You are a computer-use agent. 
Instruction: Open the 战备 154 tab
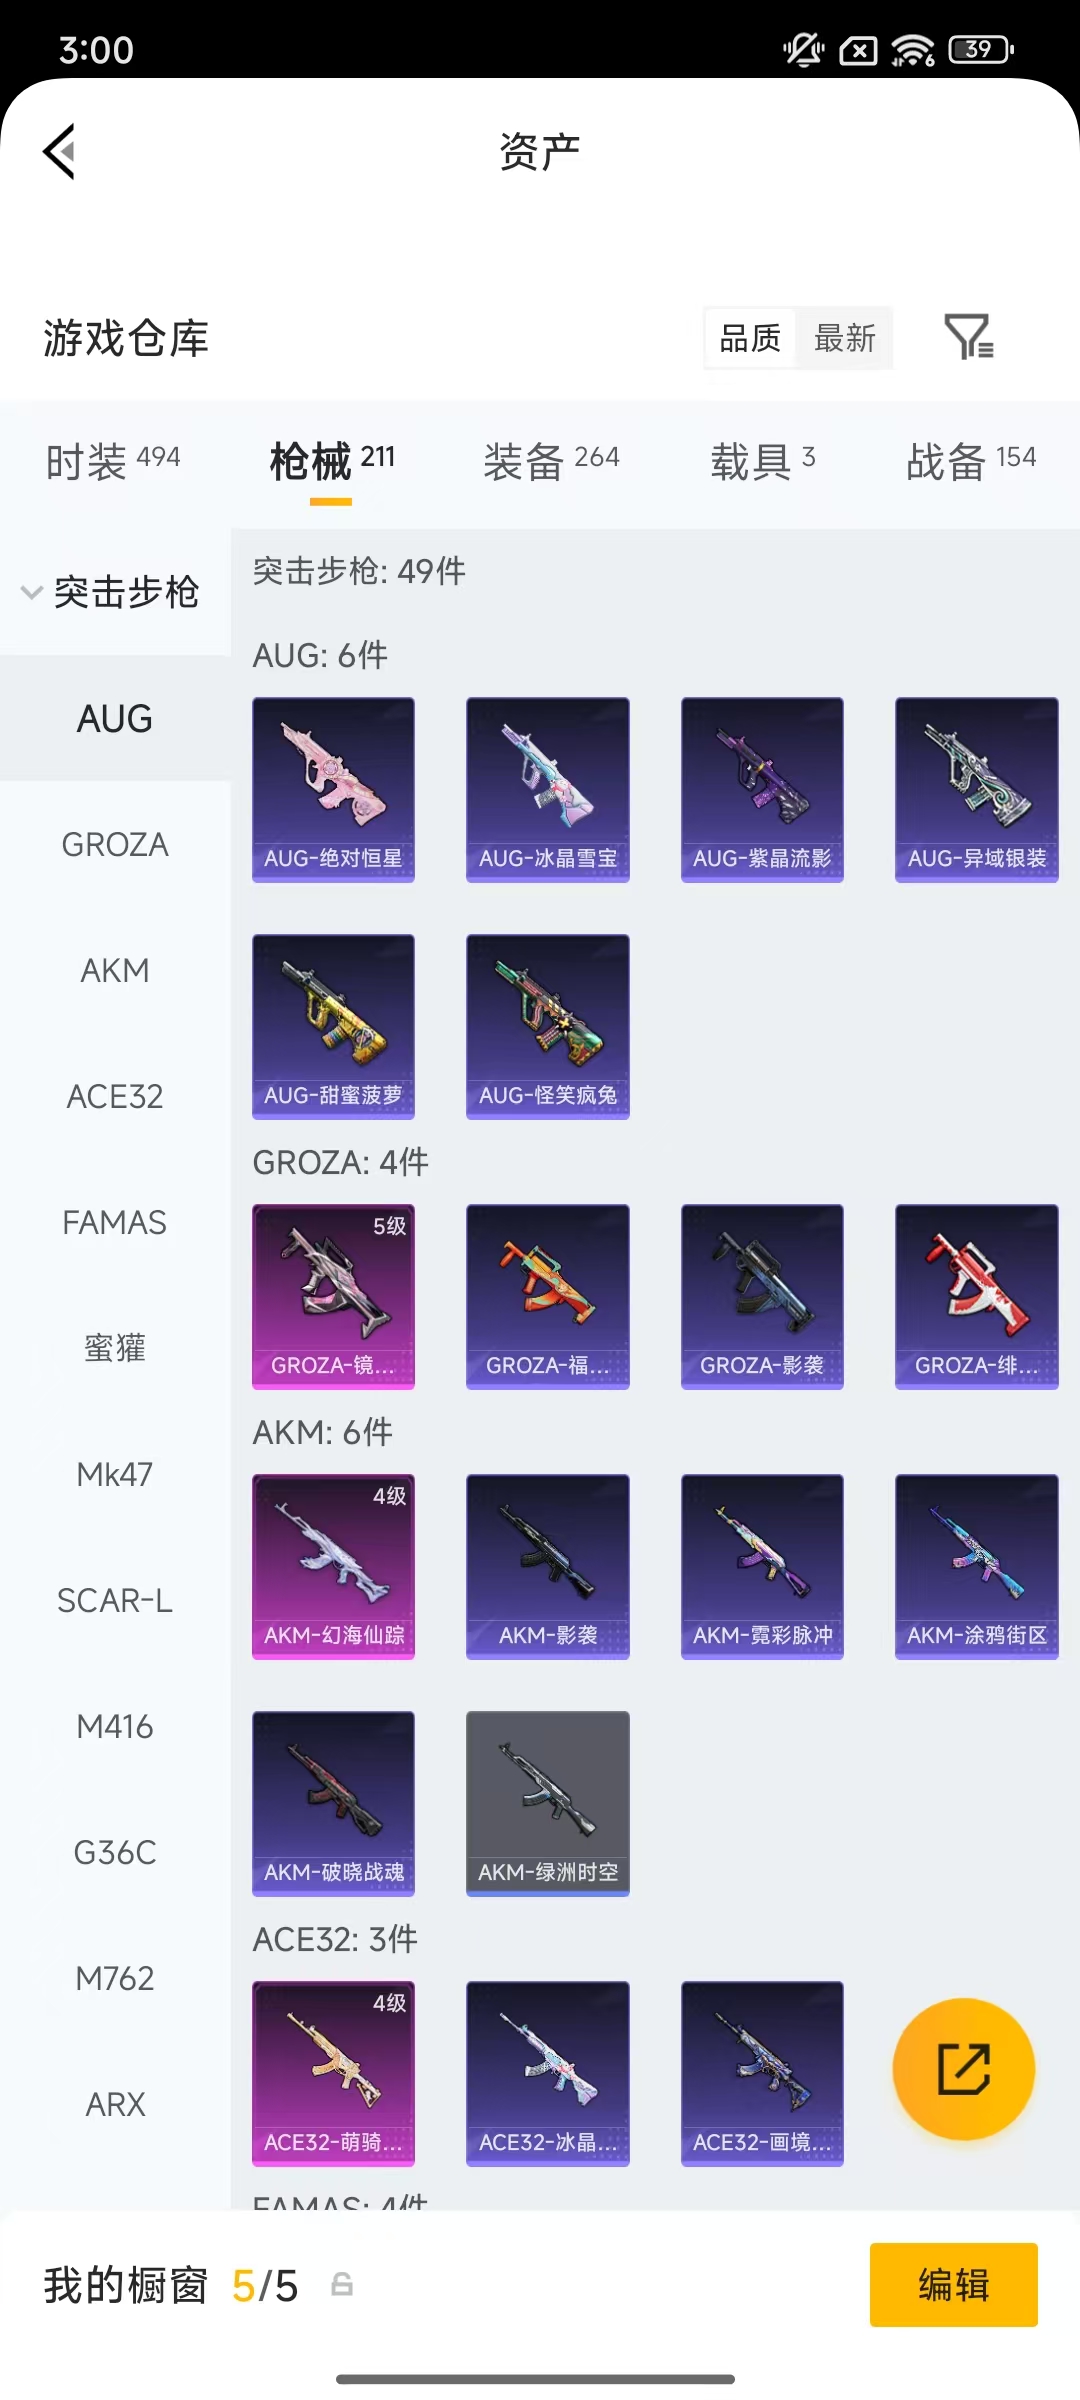[971, 461]
